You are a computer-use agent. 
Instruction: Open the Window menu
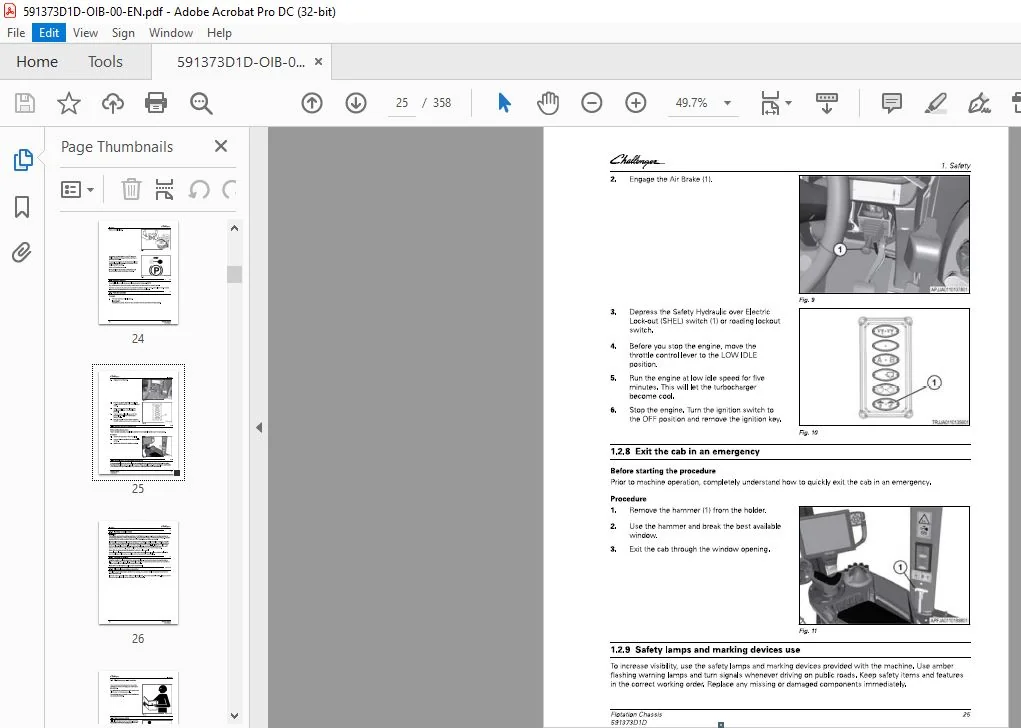171,33
